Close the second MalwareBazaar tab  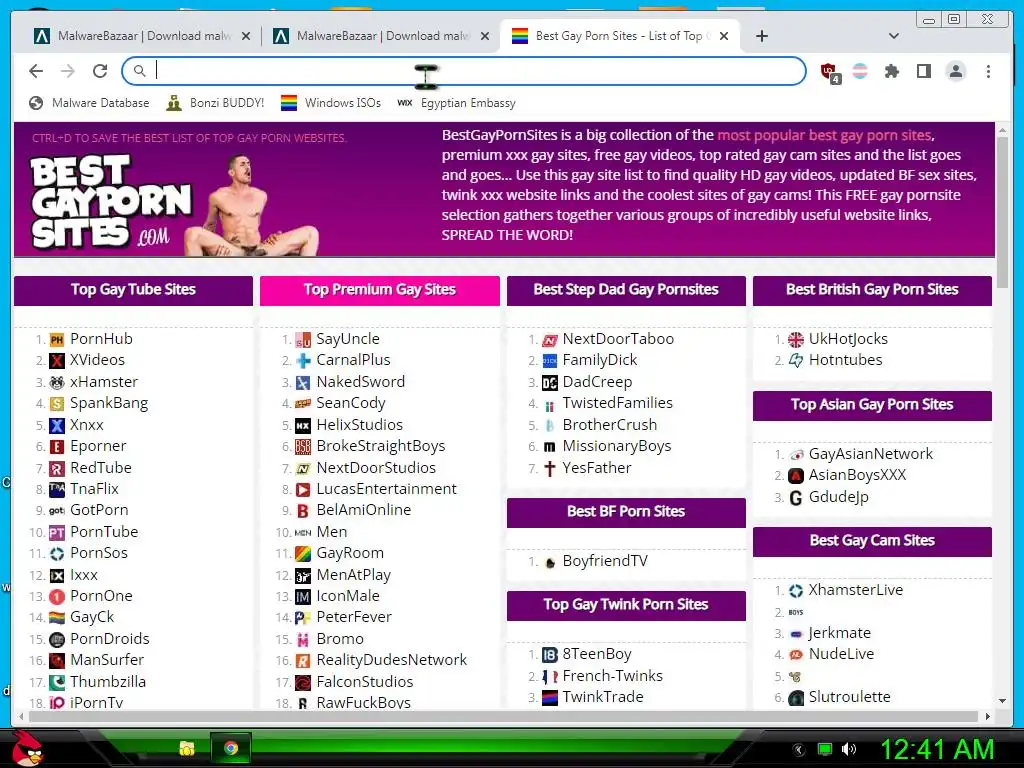485,36
